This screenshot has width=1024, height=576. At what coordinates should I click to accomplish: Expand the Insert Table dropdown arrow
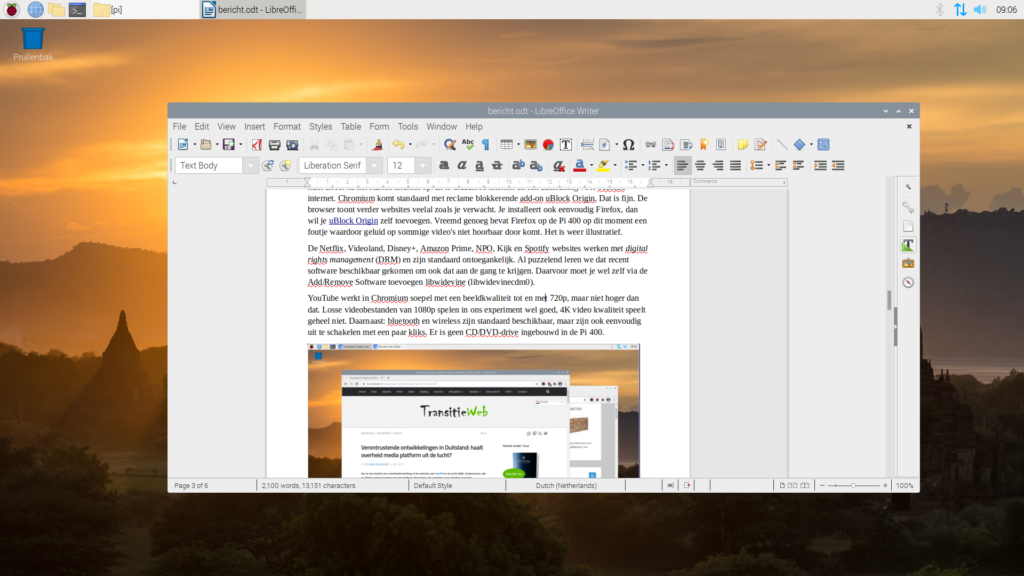(518, 144)
